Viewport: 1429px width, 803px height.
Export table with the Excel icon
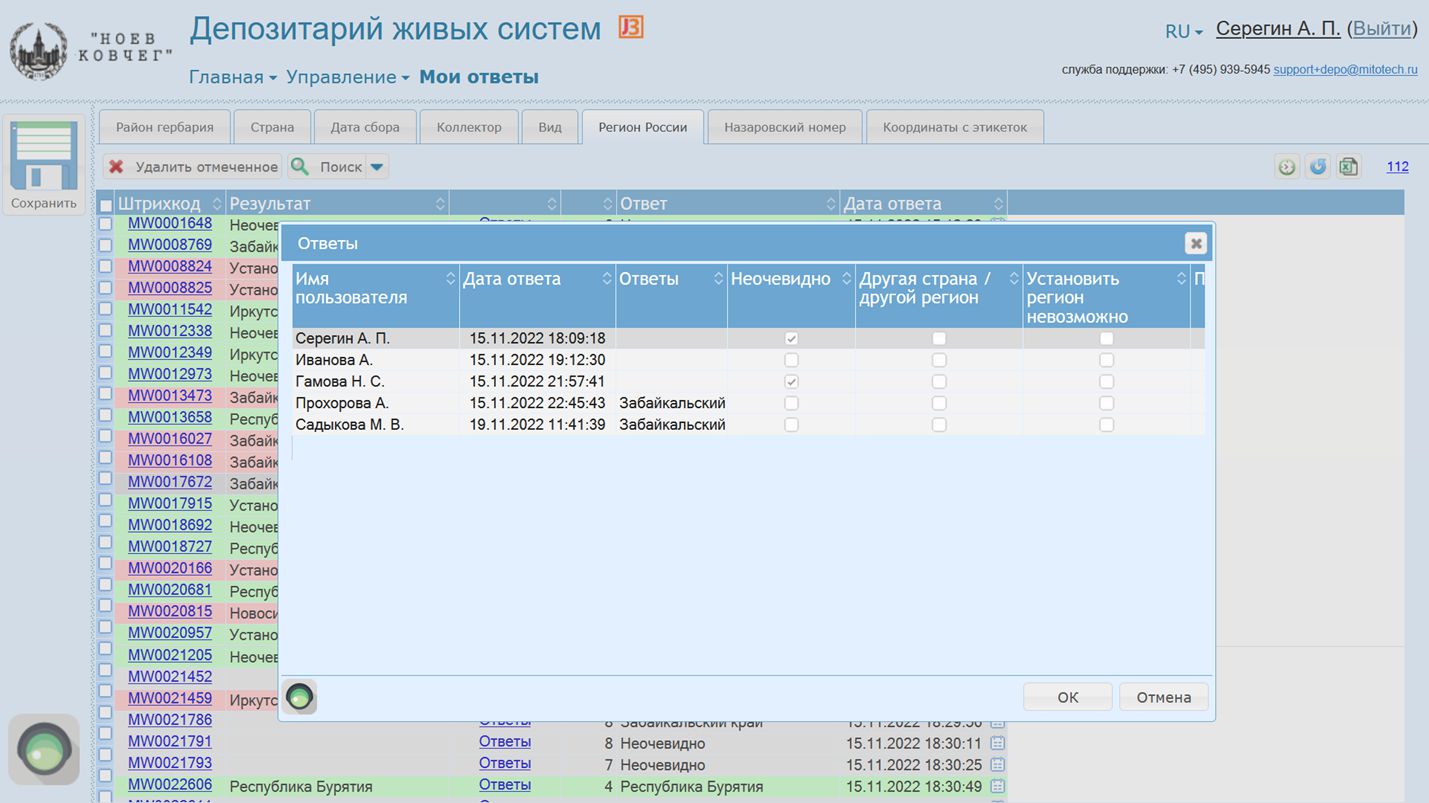pos(1349,167)
